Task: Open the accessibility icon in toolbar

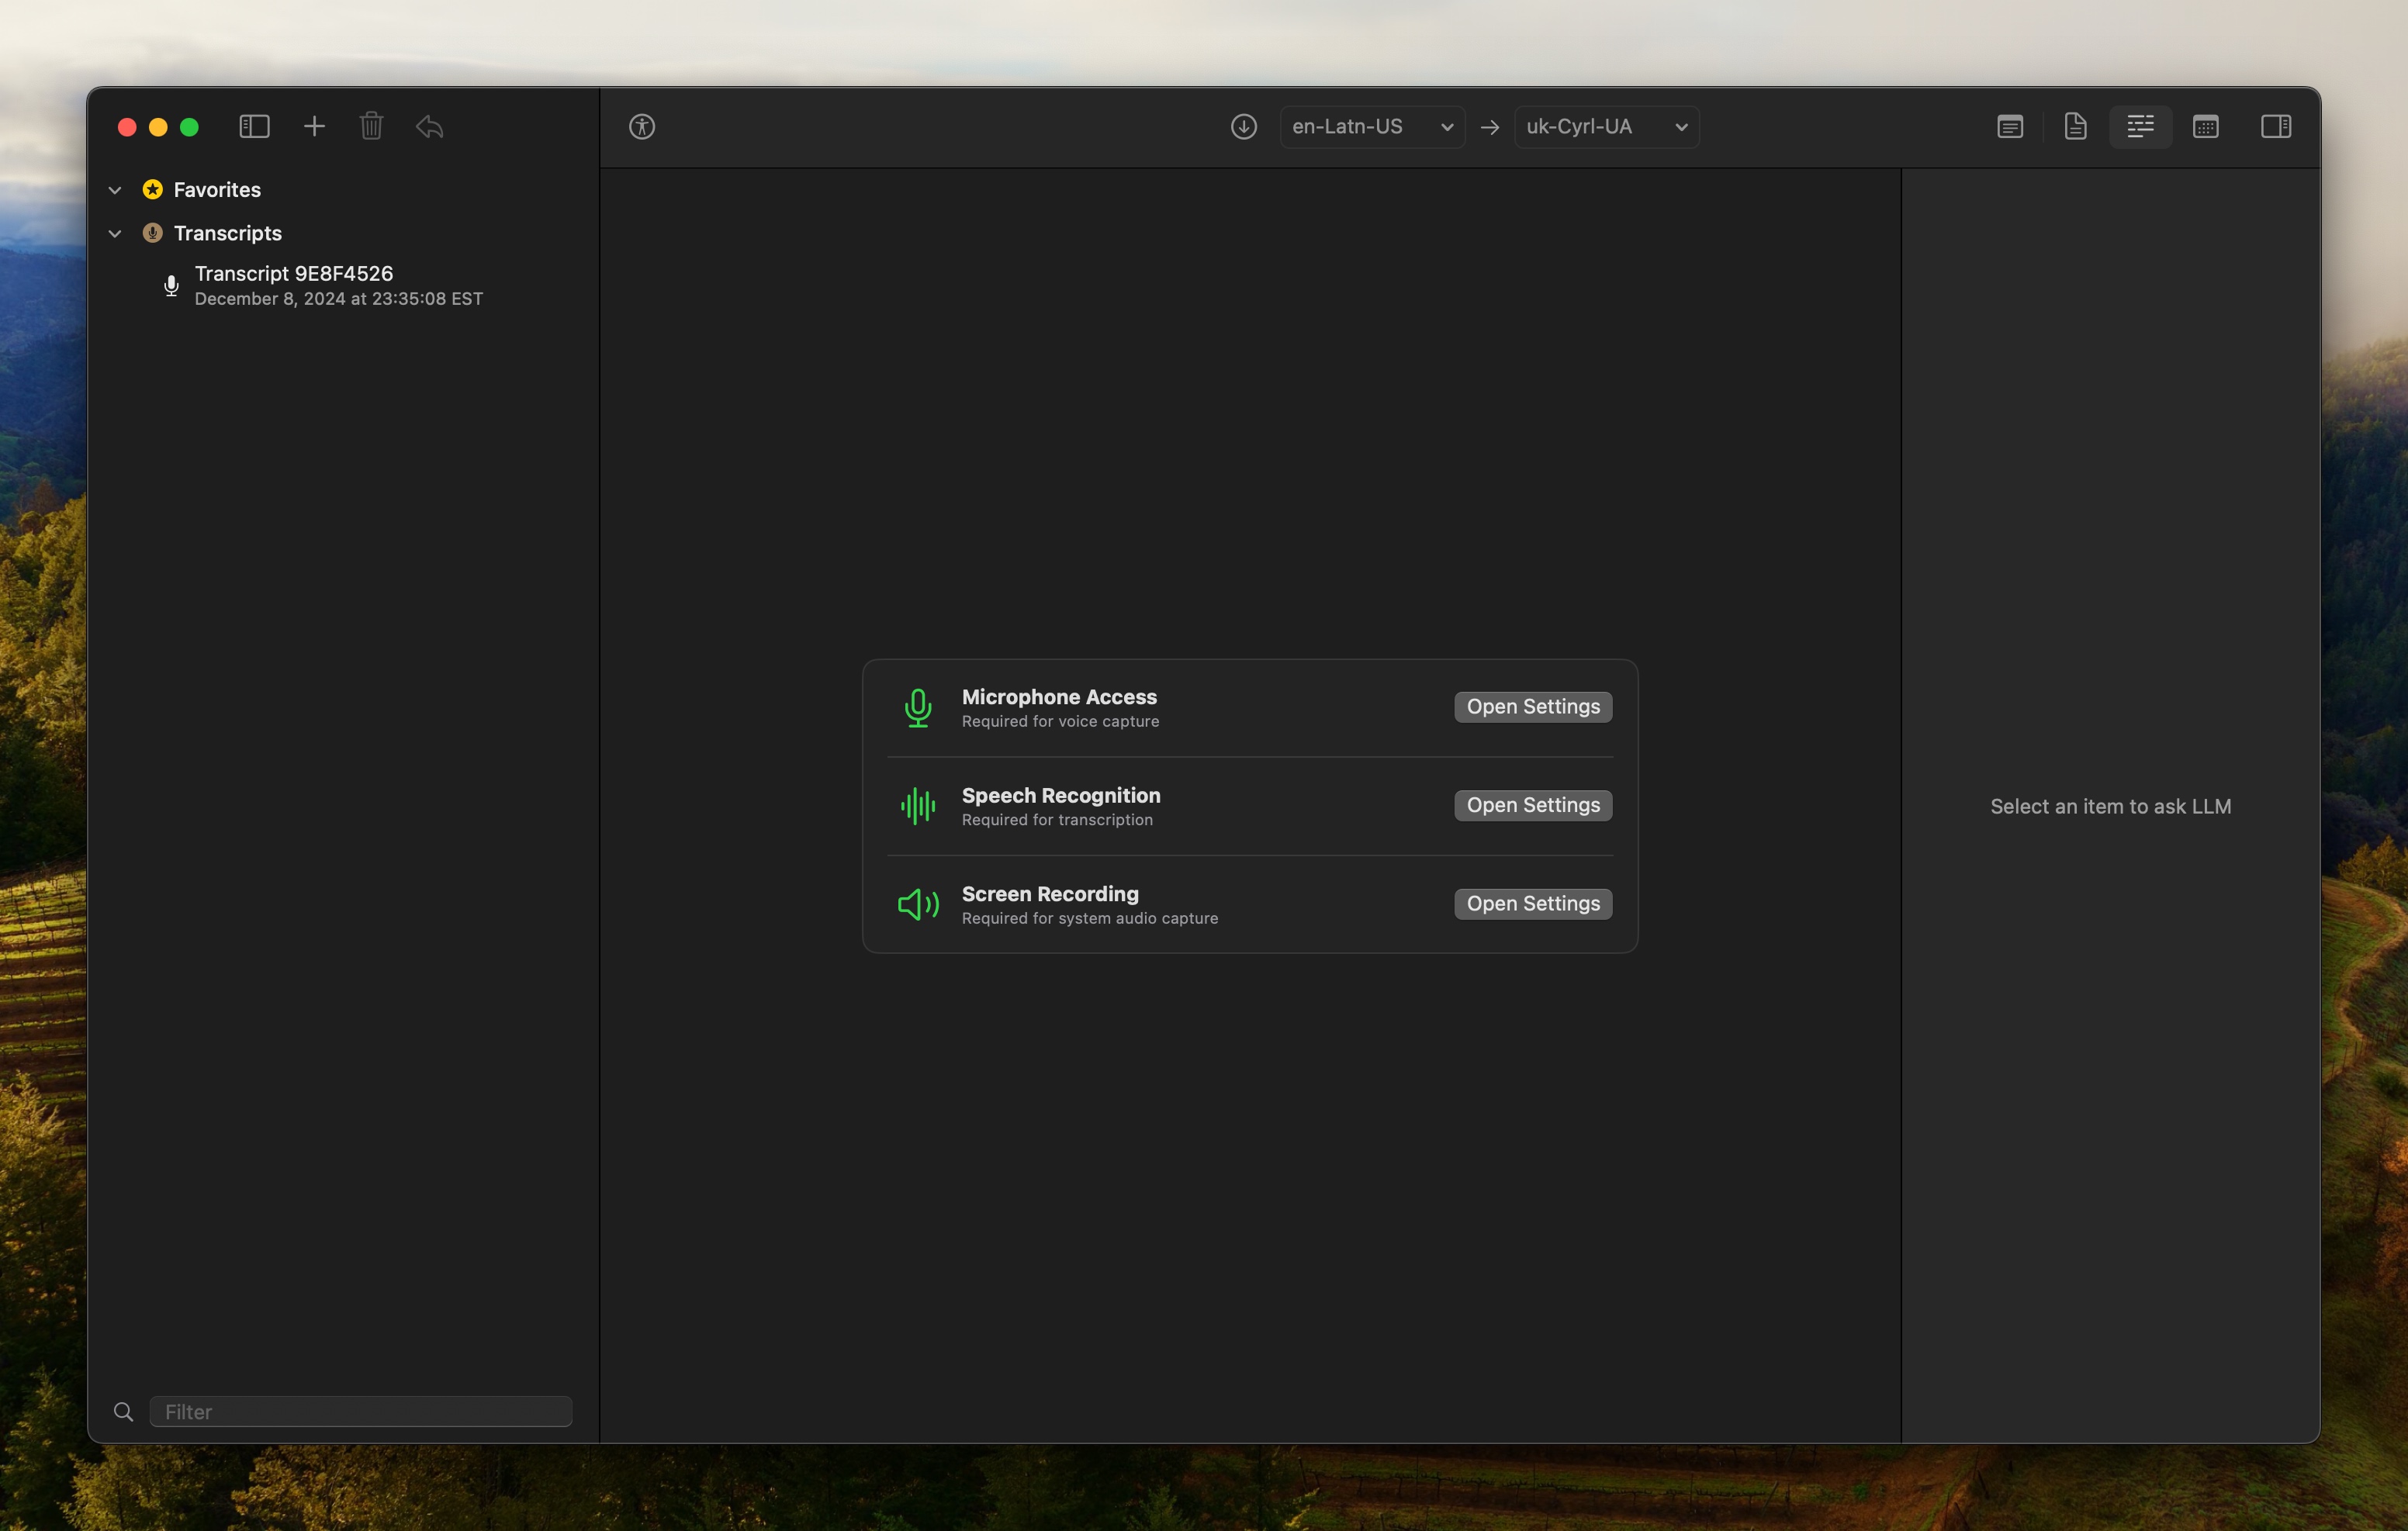Action: (x=642, y=126)
